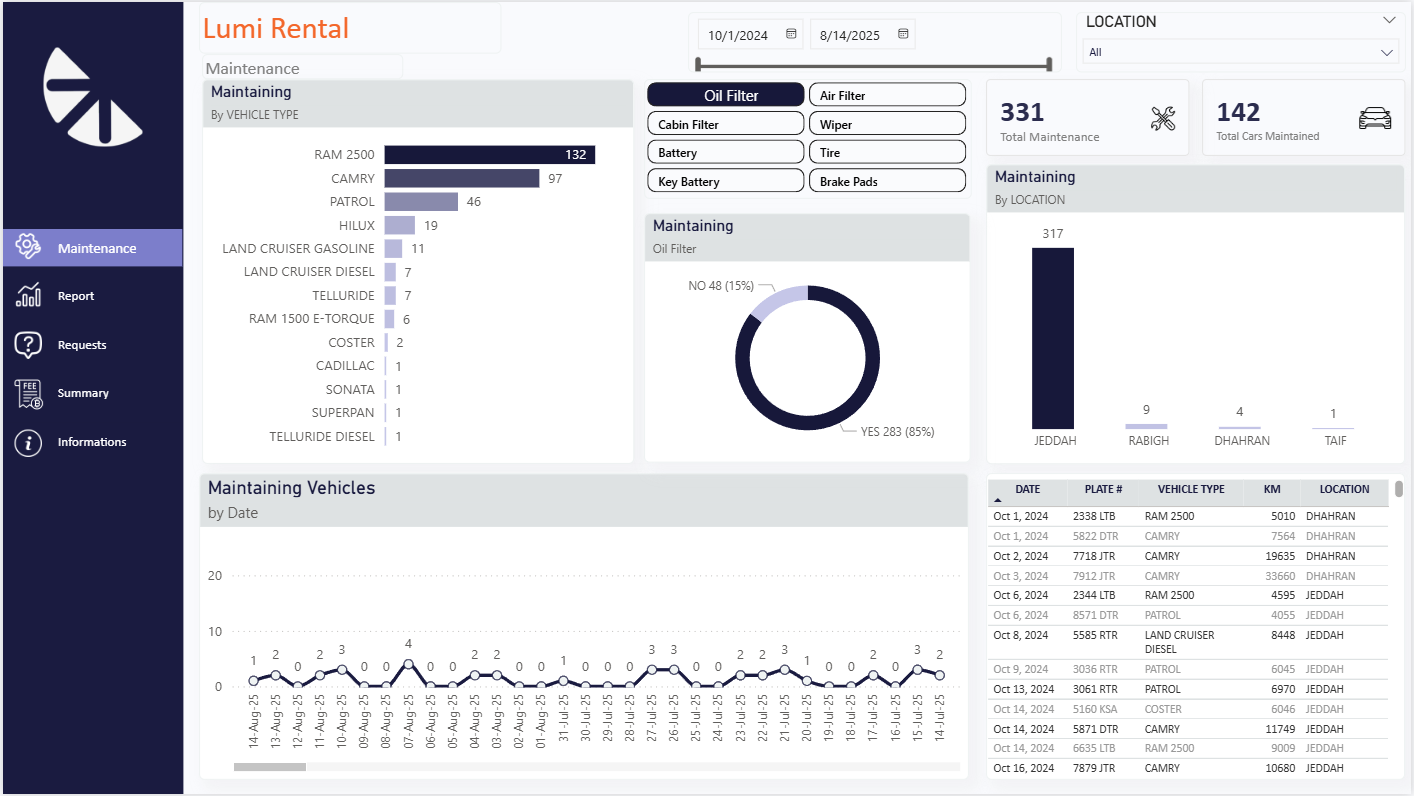Image resolution: width=1414 pixels, height=796 pixels.
Task: Click the Requests question mark icon
Action: point(29,344)
